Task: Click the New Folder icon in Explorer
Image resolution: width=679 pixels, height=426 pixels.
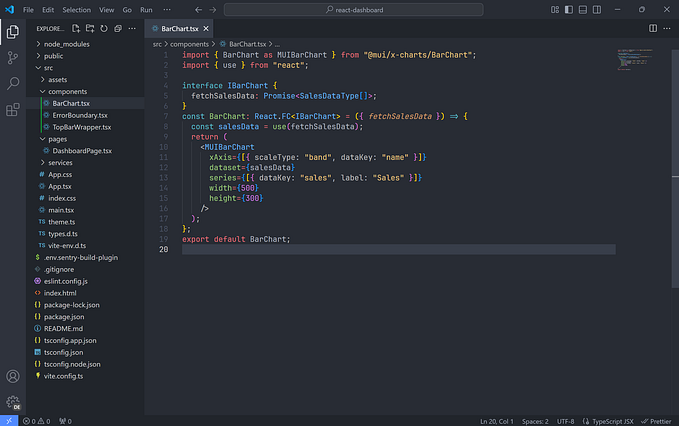Action: (90, 29)
